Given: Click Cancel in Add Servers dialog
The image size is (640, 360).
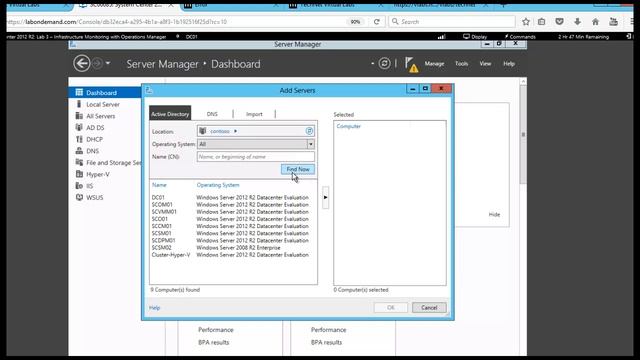Looking at the screenshot, I should click(x=429, y=308).
